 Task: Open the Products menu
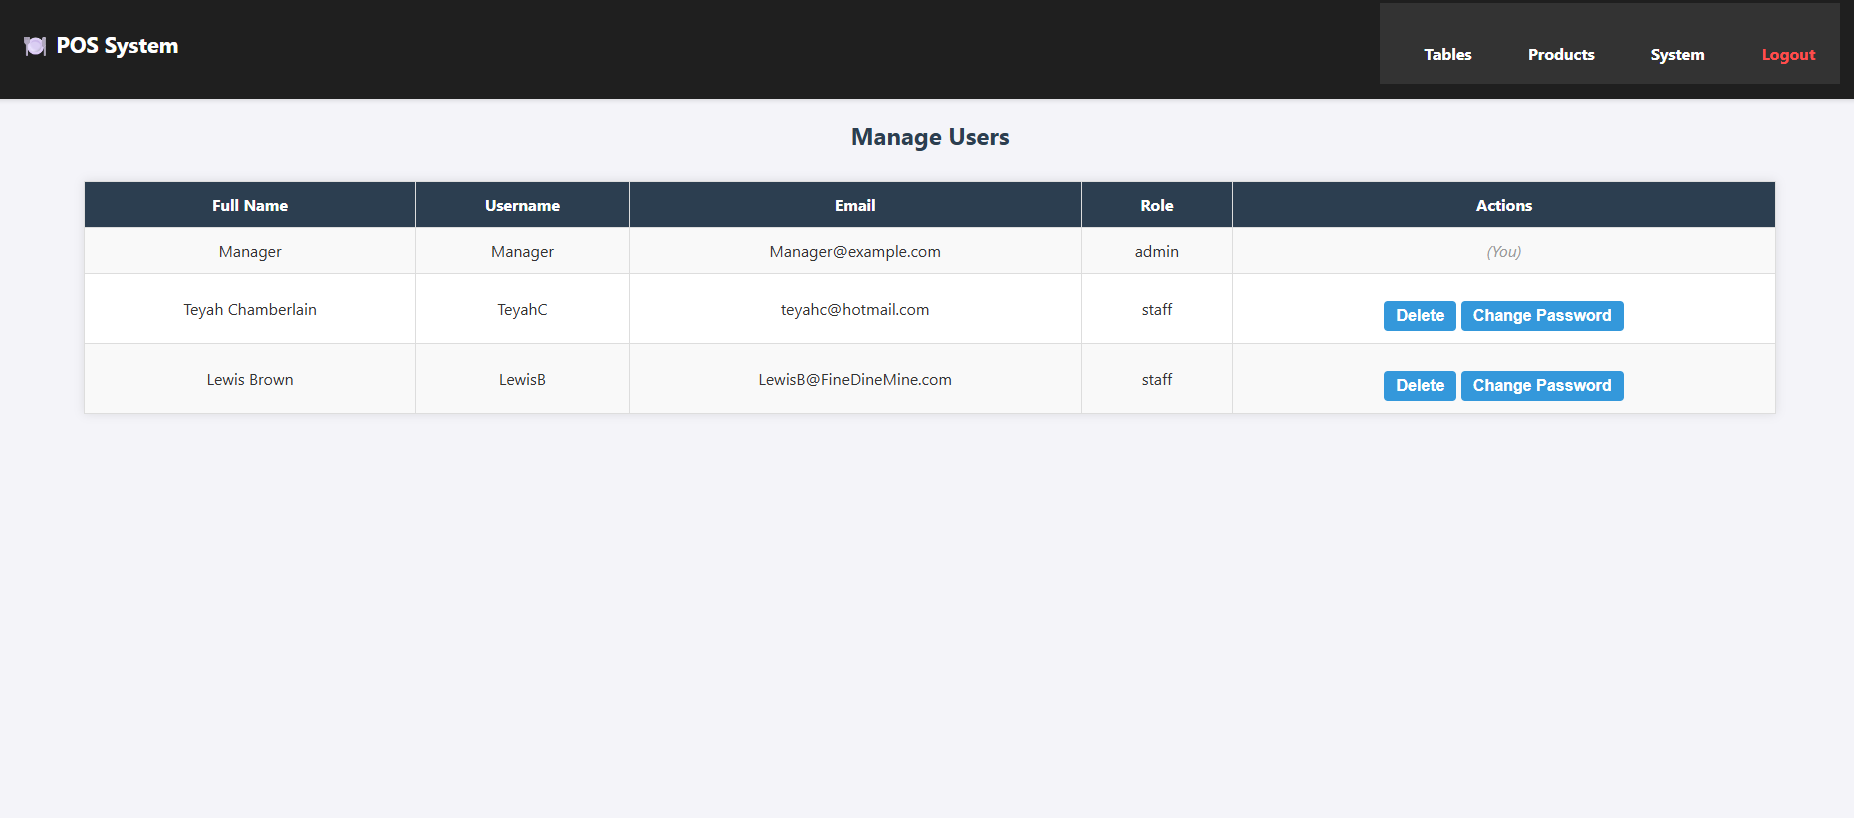tap(1560, 55)
